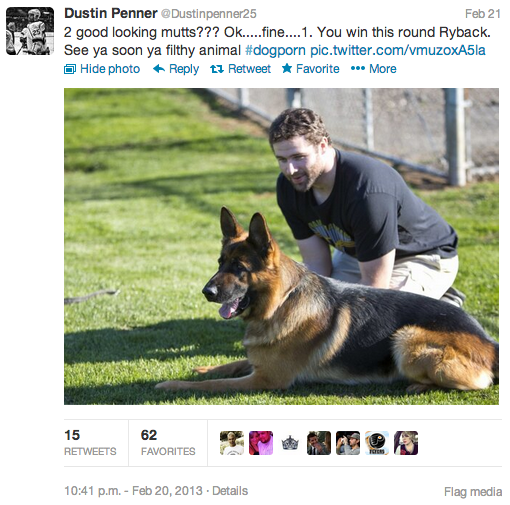This screenshot has height=505, width=510.
Task: Click the first favoriter's avatar
Action: coord(232,443)
